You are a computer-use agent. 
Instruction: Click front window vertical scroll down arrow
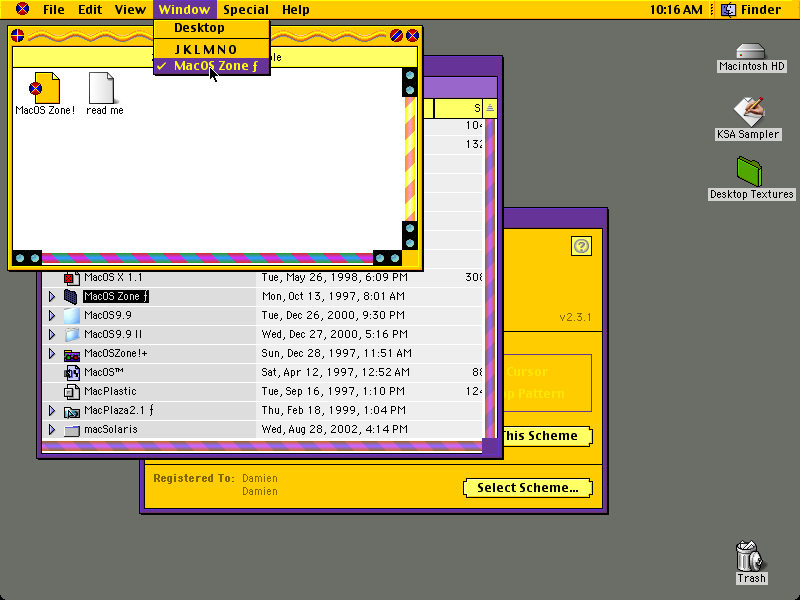coord(410,243)
